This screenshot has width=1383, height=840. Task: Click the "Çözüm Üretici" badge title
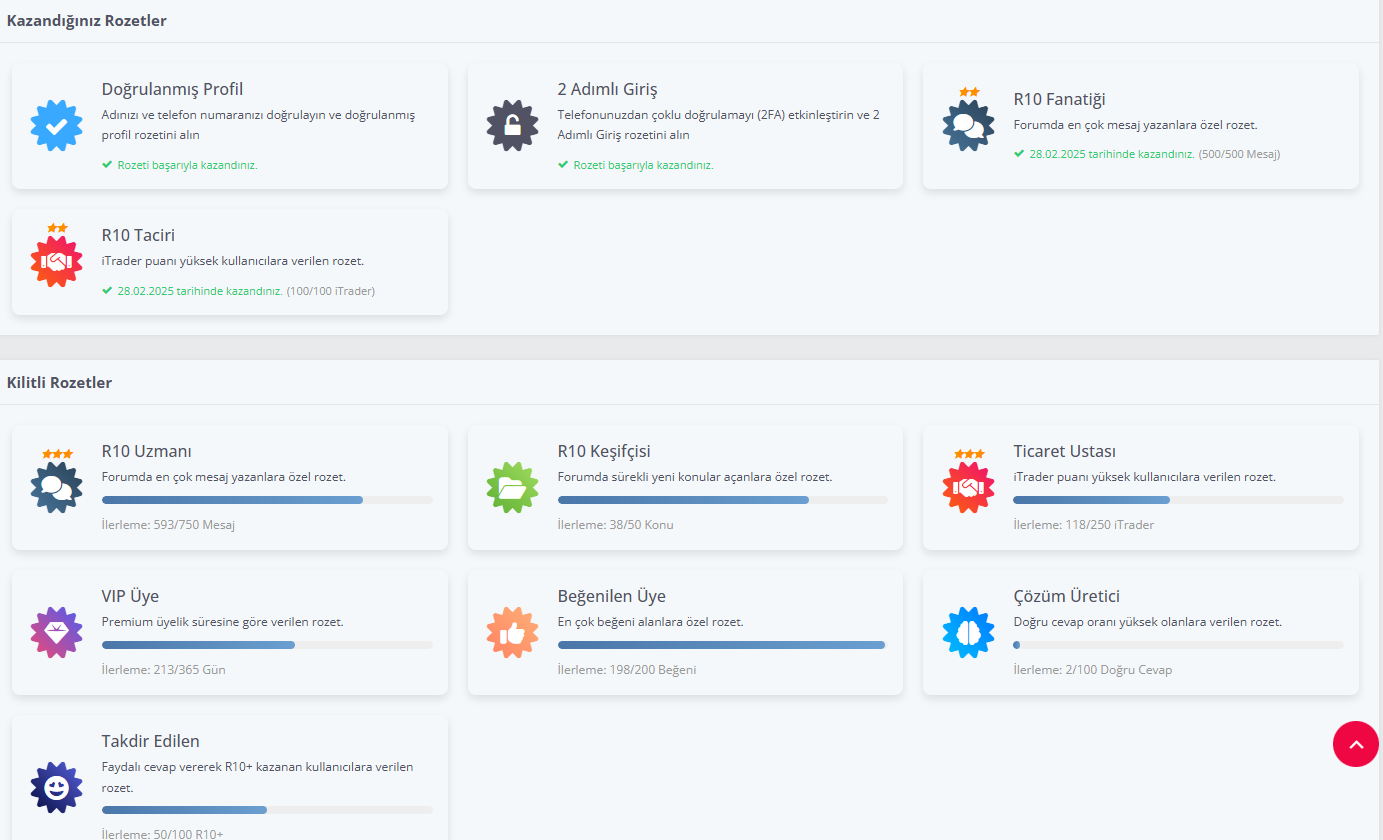point(1066,597)
